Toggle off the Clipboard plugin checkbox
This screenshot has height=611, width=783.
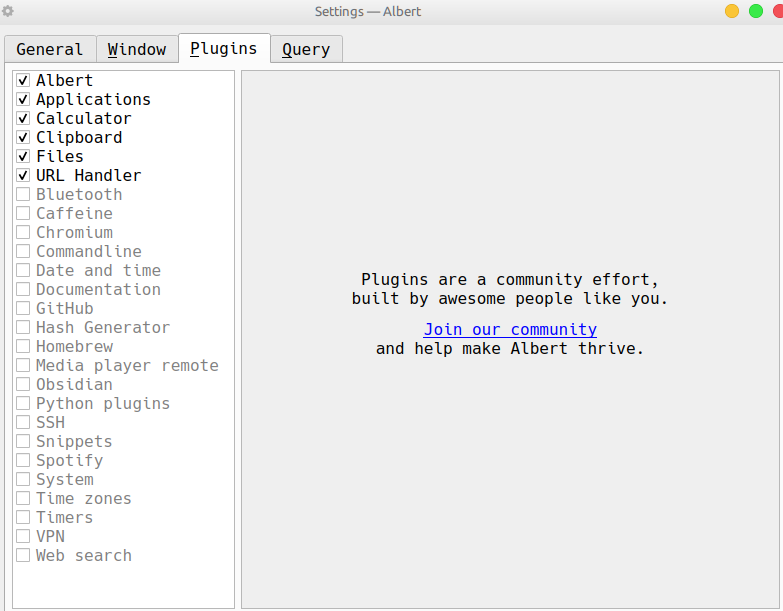23,137
